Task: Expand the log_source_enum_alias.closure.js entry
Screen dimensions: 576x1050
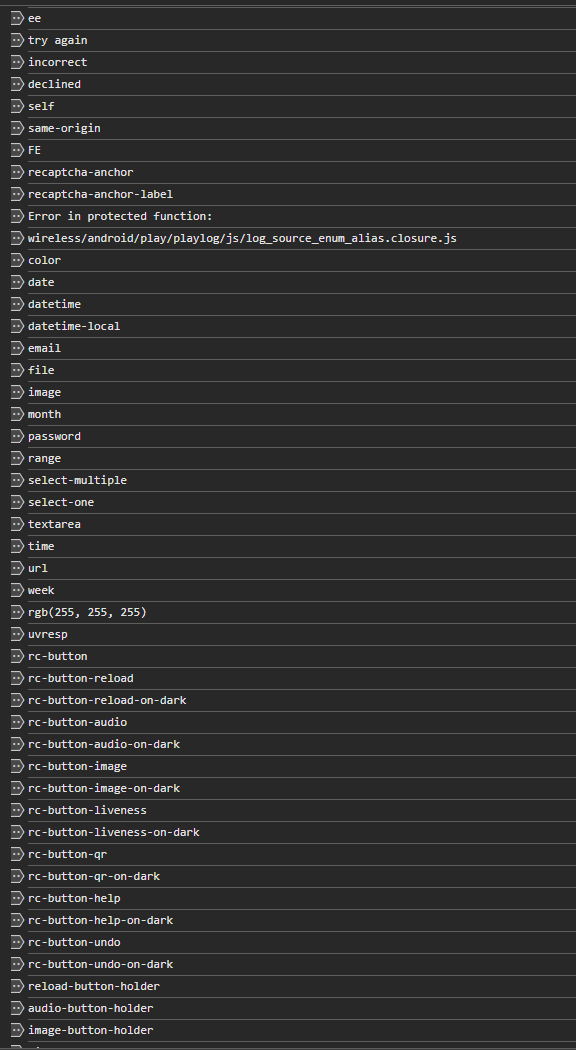Action: tap(17, 238)
